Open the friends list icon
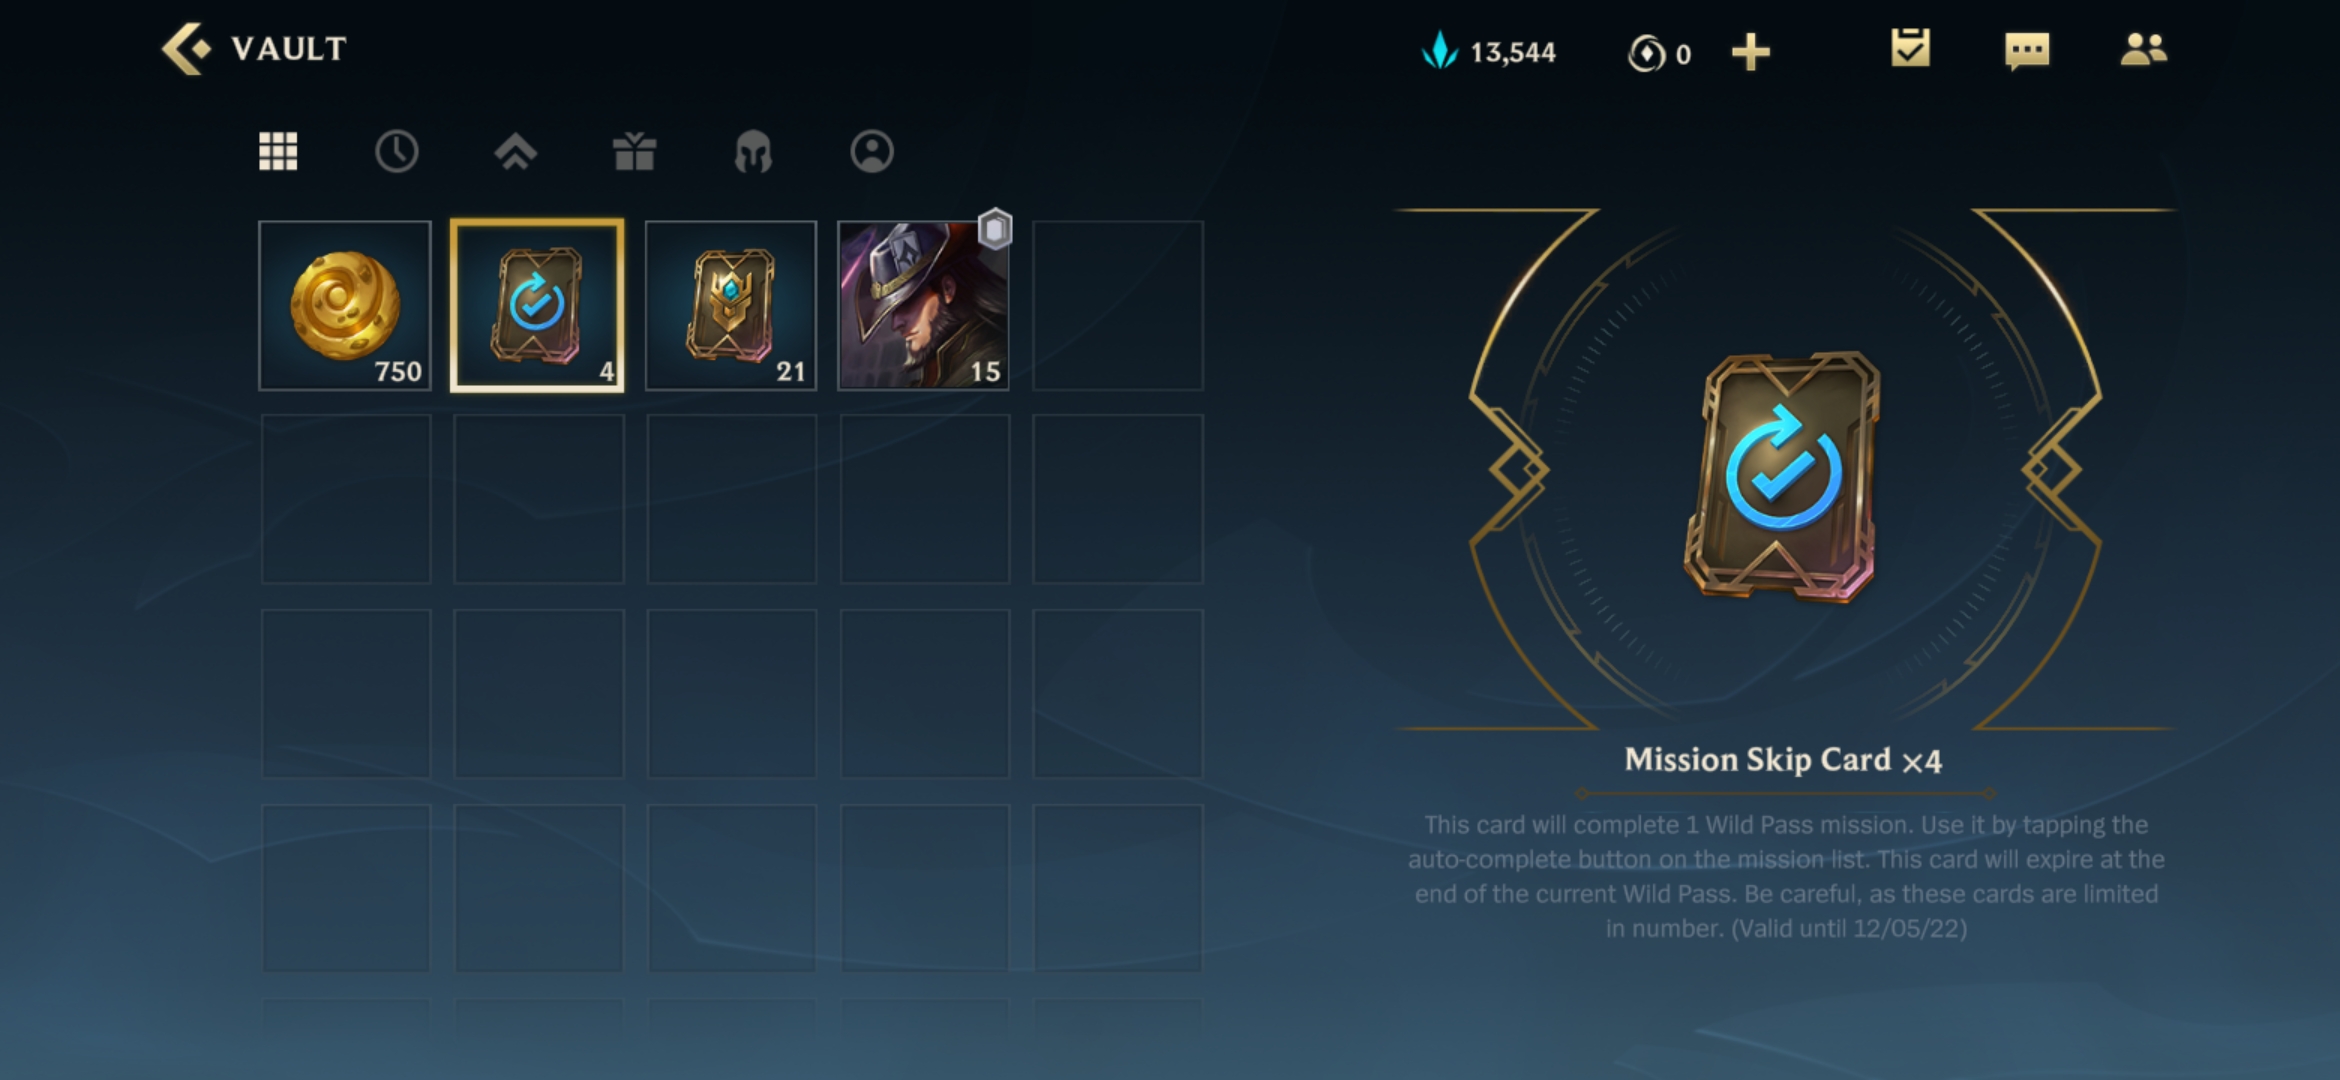This screenshot has width=2340, height=1080. (2144, 49)
